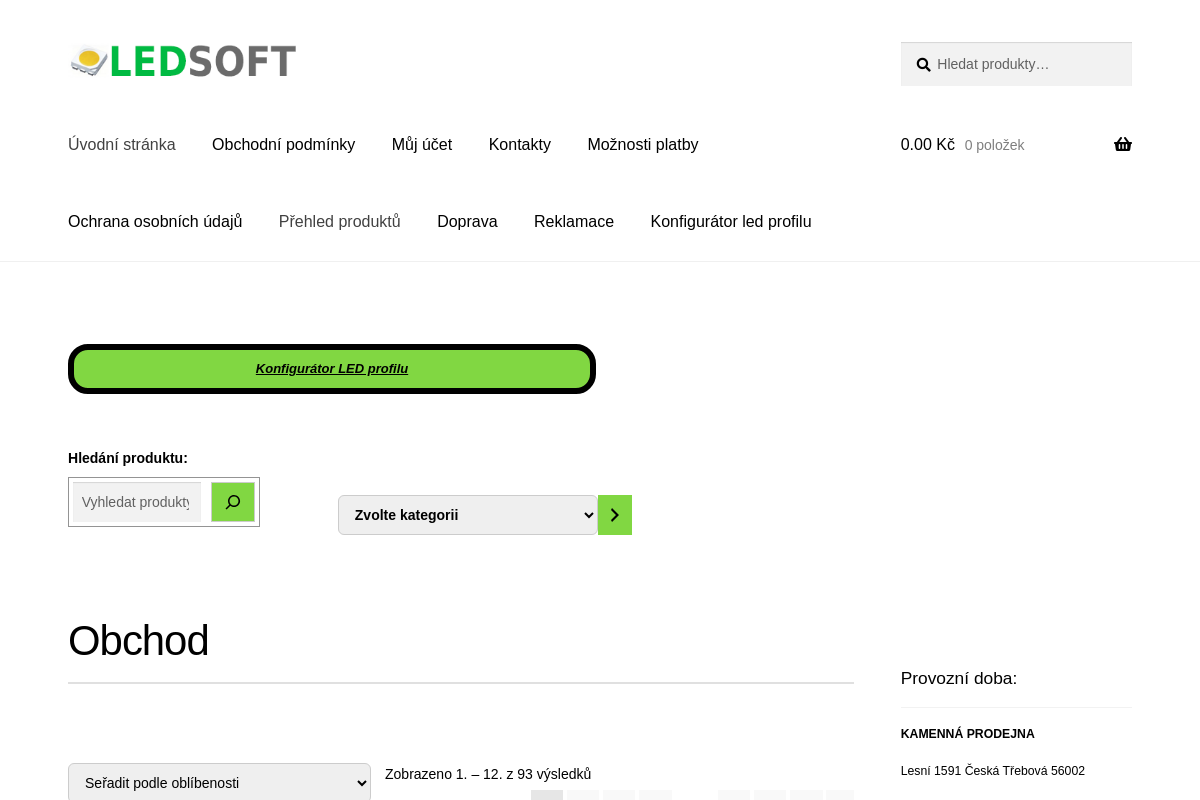Click the LEDSOFT logo
This screenshot has width=1200, height=800.
(183, 61)
